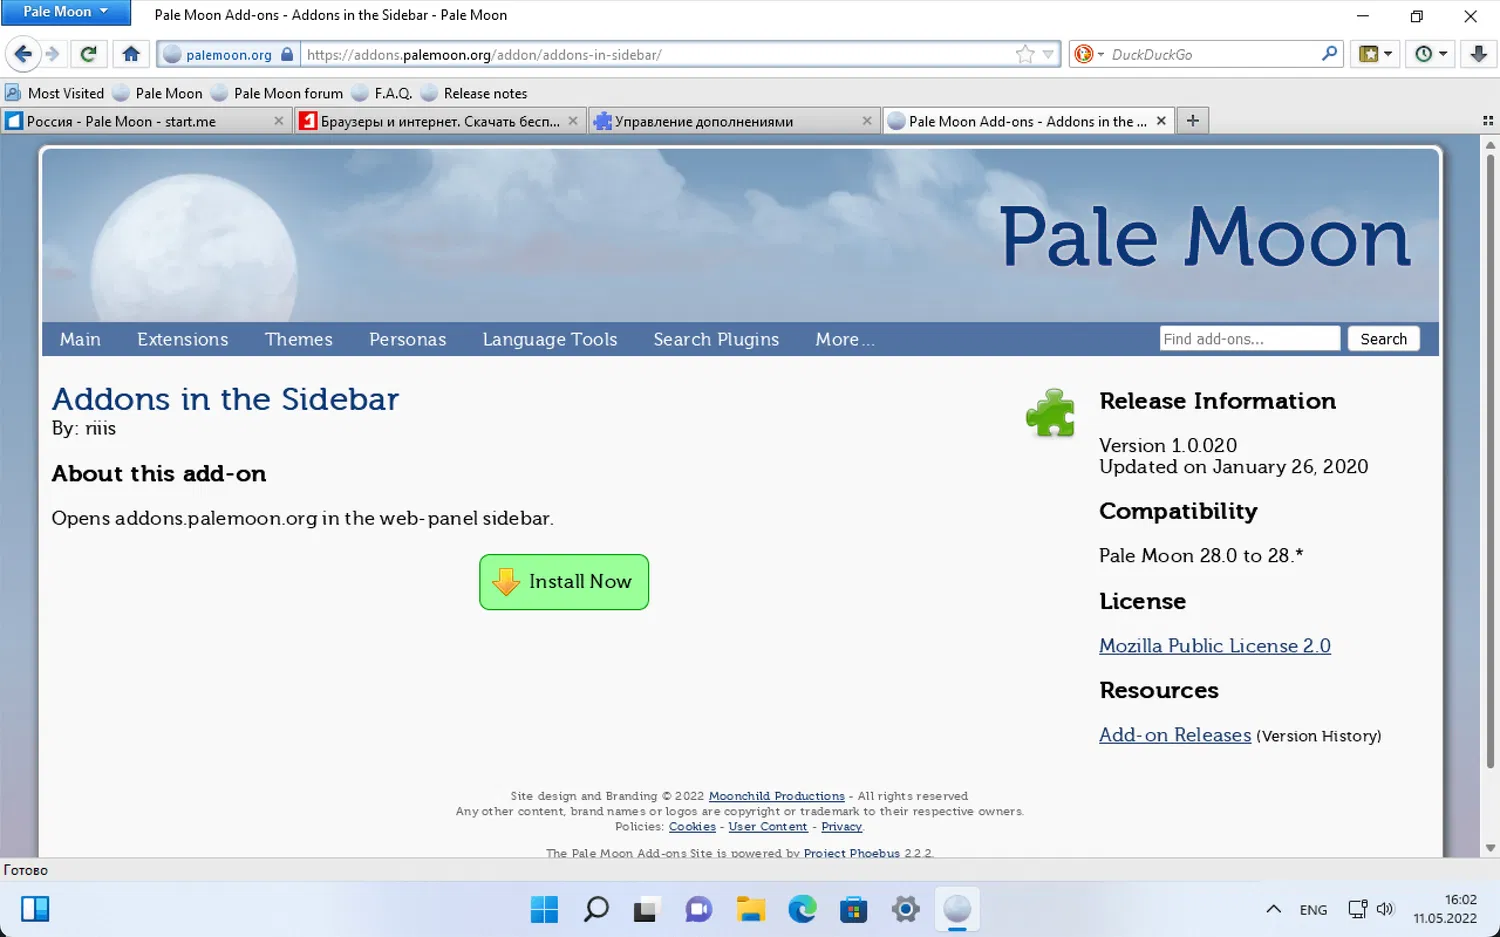
Task: Open the Add-on Releases version history link
Action: (x=1175, y=735)
